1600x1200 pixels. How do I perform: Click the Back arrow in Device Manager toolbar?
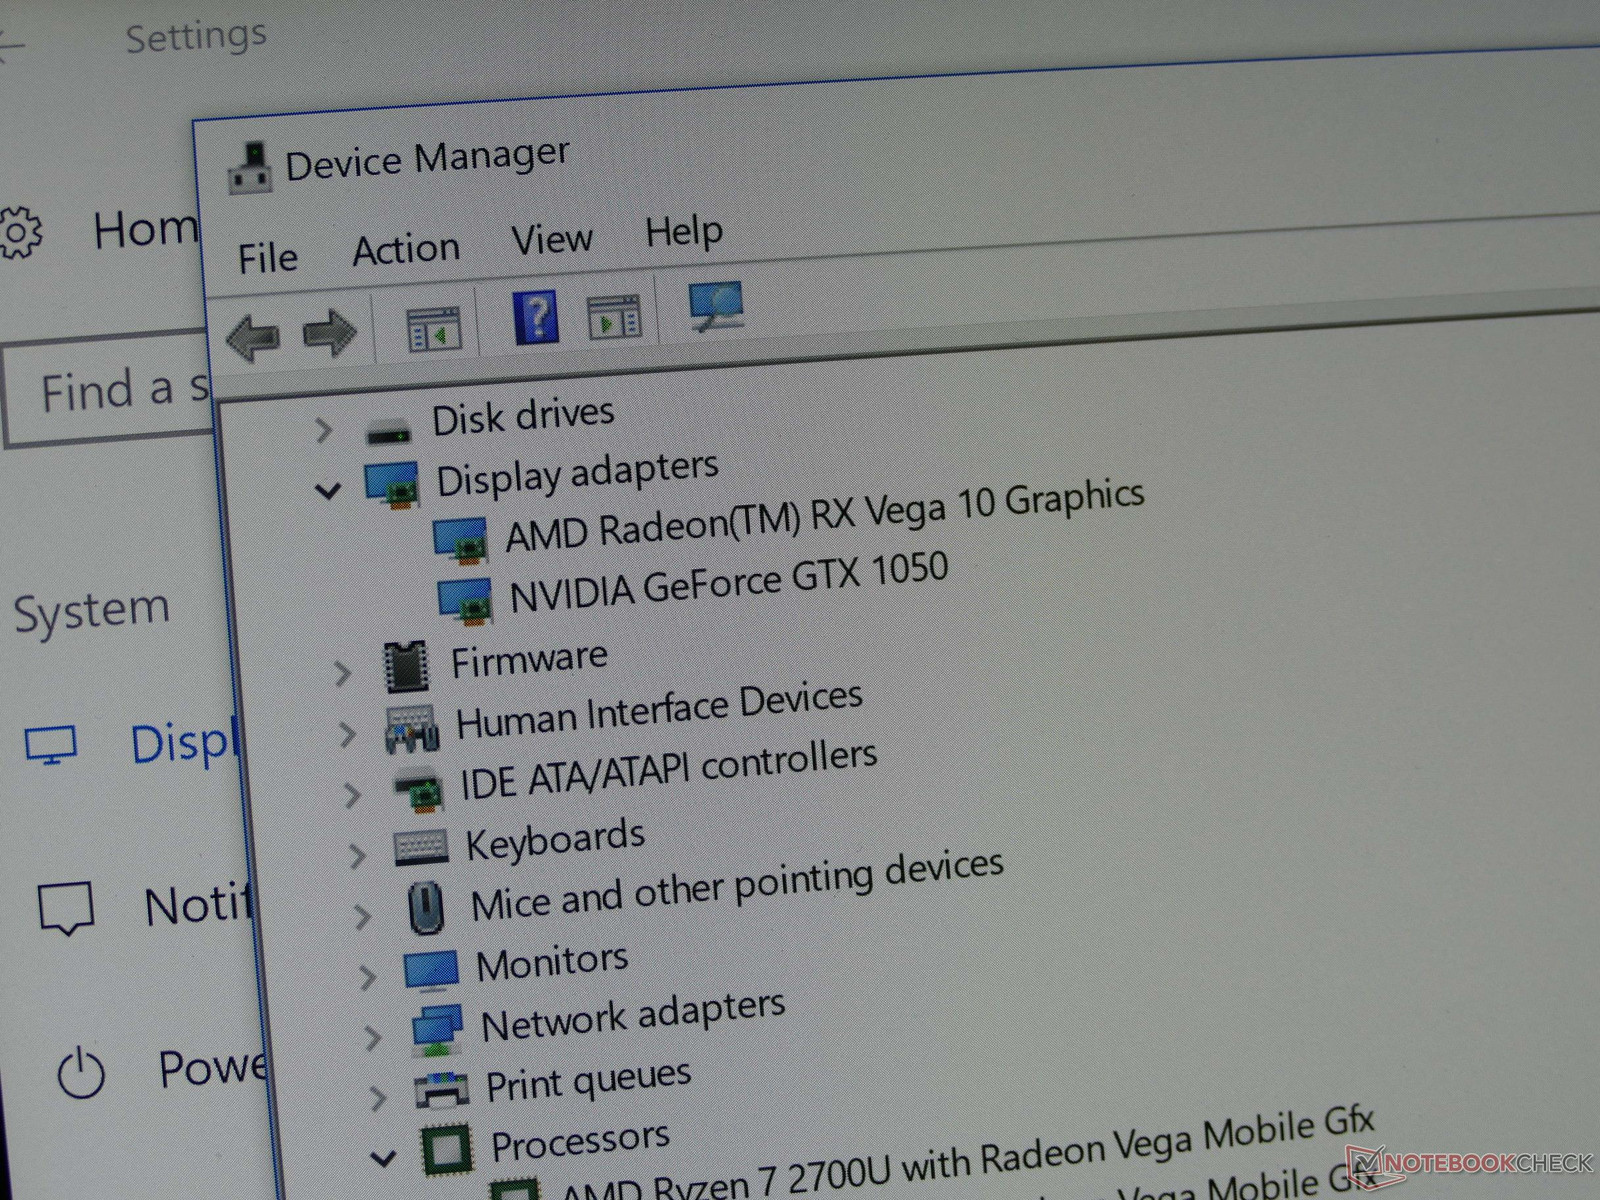[253, 336]
